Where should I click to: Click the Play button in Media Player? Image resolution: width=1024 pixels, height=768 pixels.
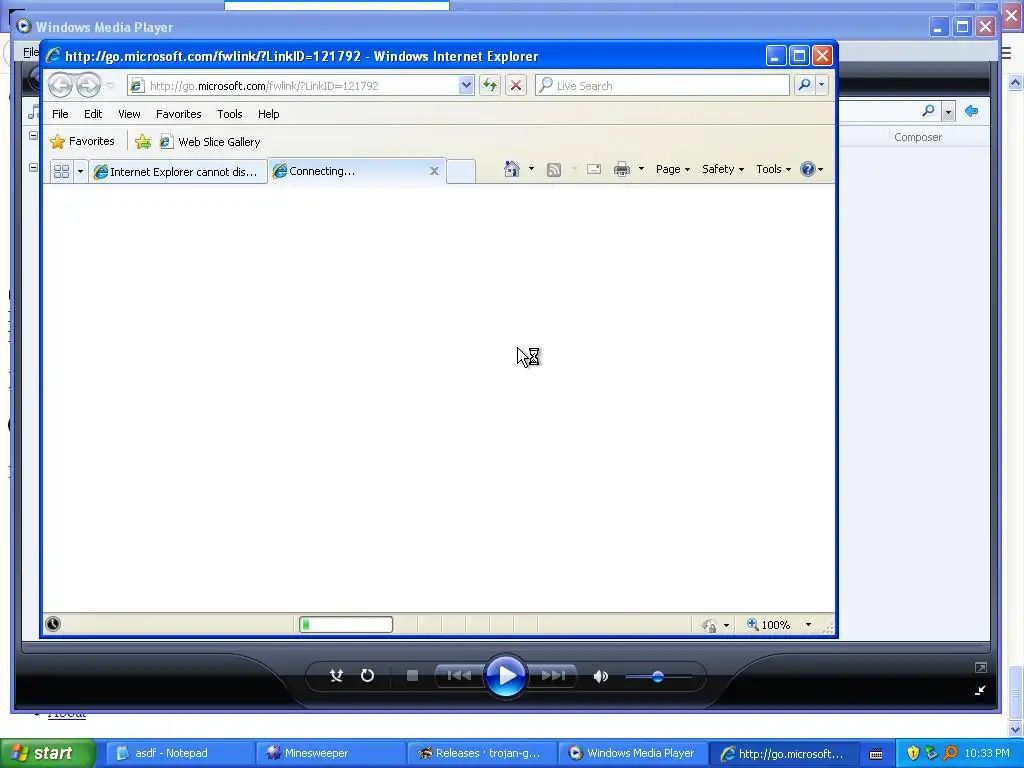pyautogui.click(x=506, y=676)
